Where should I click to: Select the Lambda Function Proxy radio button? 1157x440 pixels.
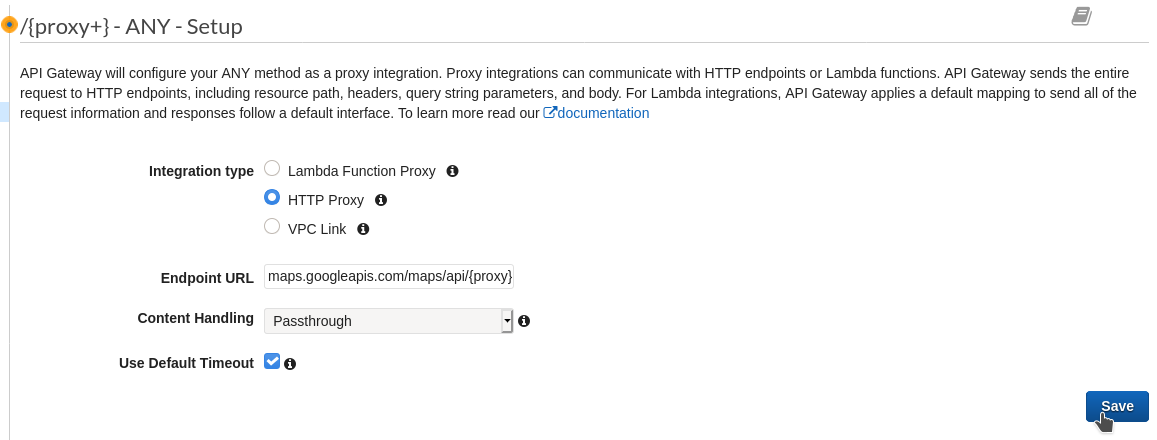(272, 168)
